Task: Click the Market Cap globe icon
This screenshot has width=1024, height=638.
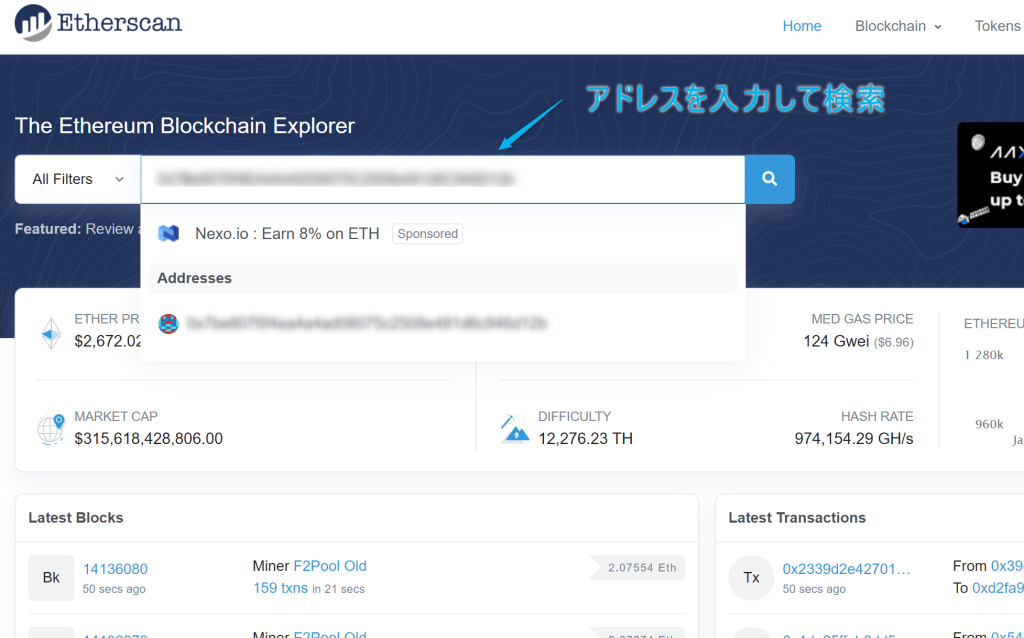Action: point(51,429)
